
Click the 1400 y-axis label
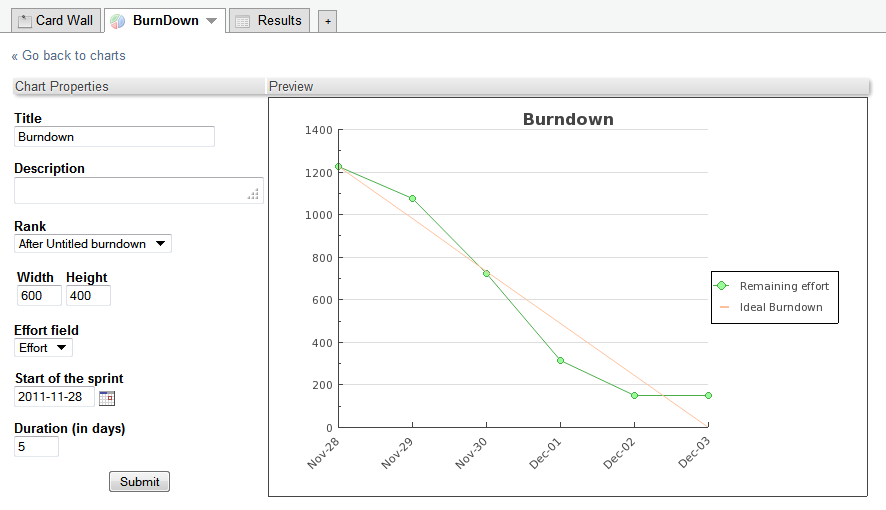[319, 130]
